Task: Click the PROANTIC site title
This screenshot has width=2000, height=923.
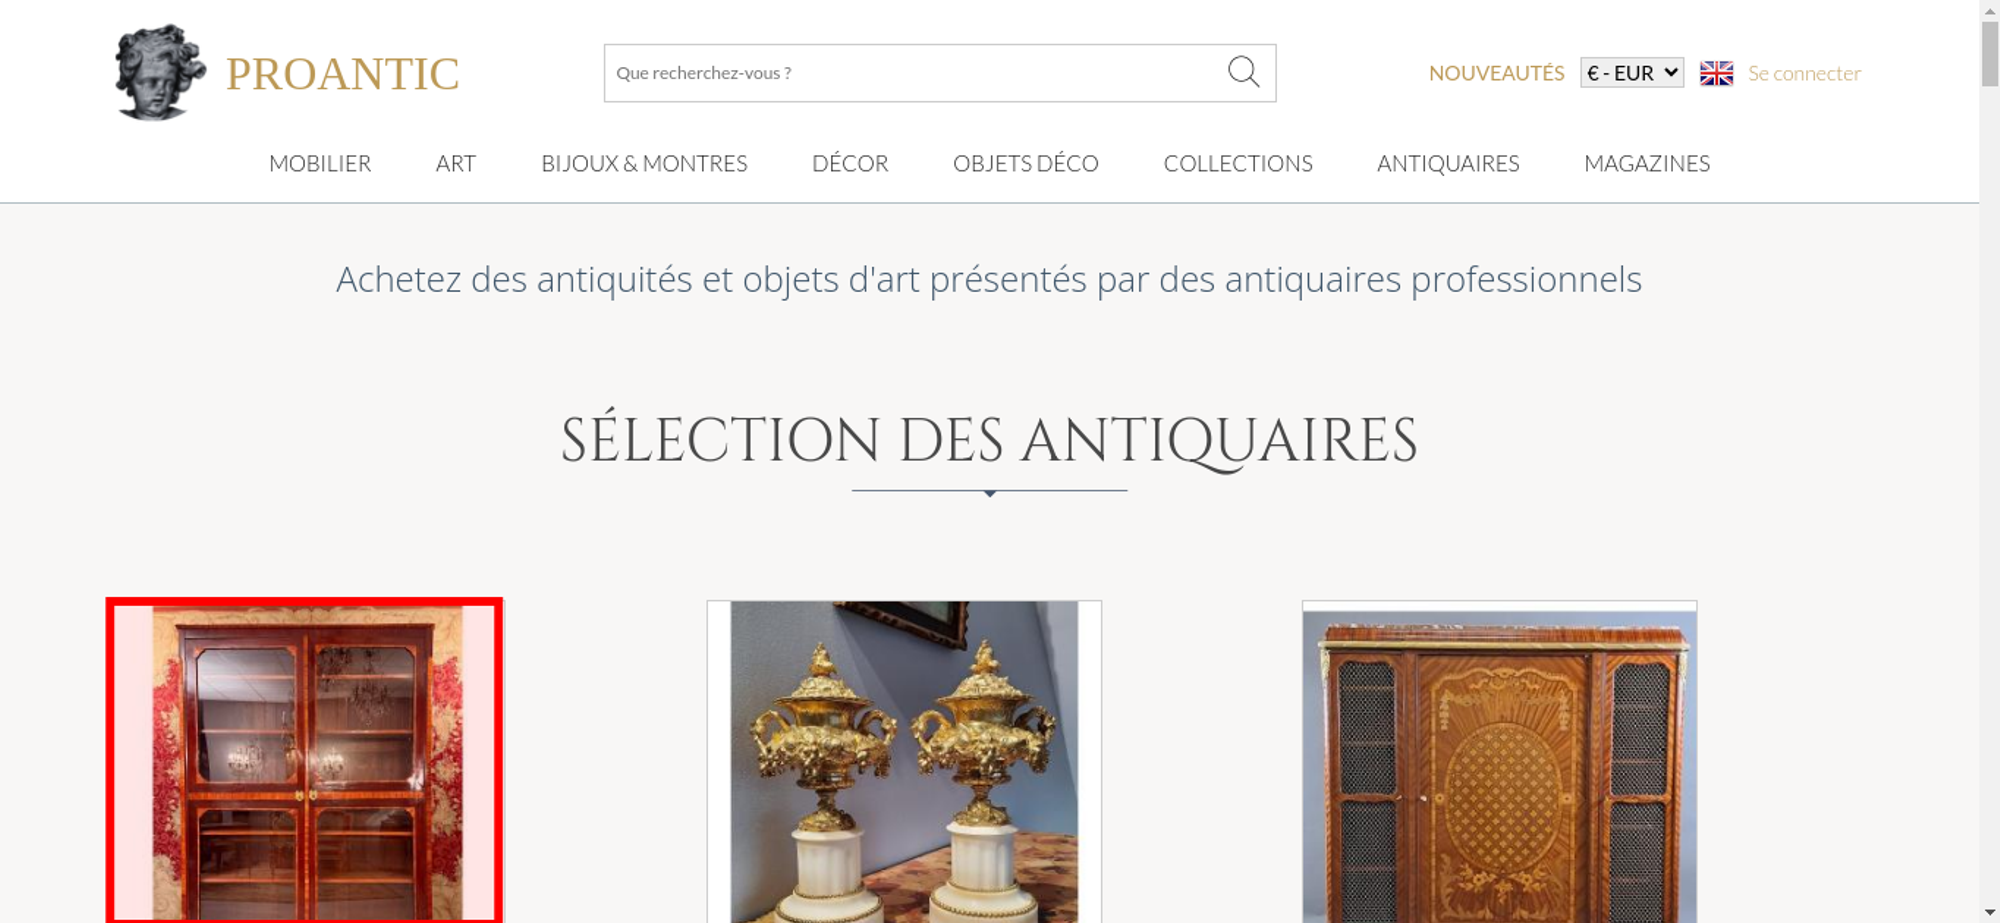Action: pyautogui.click(x=342, y=74)
